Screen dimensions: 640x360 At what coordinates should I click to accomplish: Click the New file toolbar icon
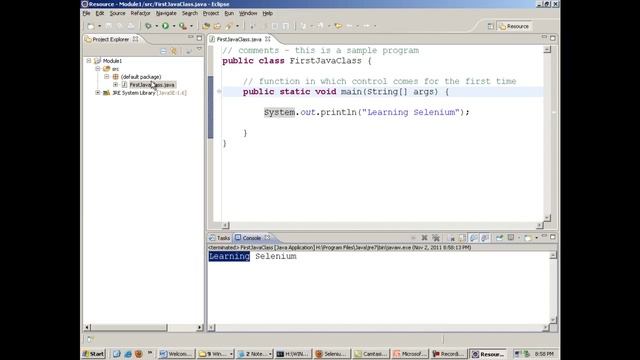(x=91, y=26)
